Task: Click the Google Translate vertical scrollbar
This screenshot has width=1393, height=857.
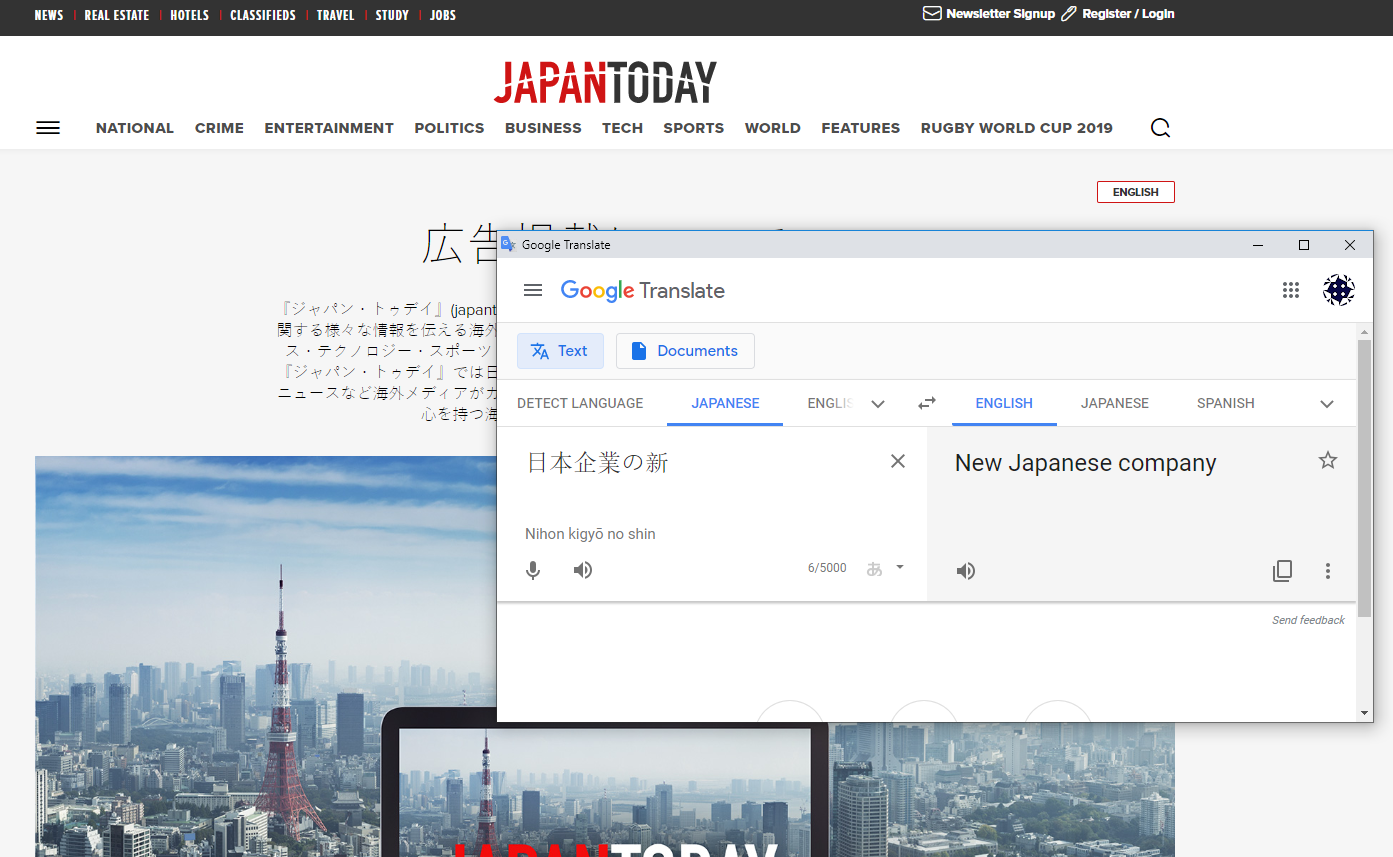Action: pyautogui.click(x=1364, y=480)
